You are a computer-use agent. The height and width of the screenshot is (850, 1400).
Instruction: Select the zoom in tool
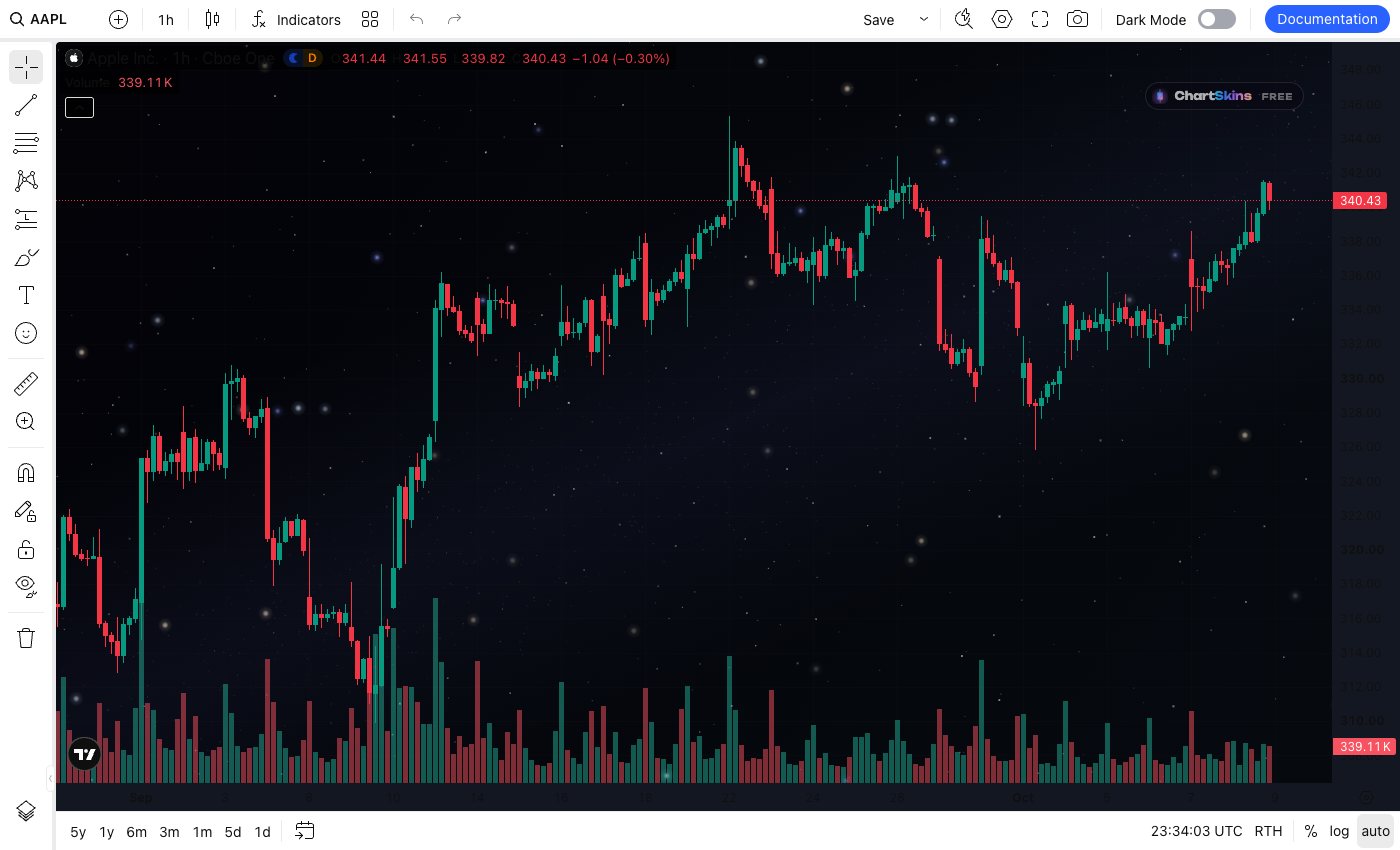tap(26, 422)
